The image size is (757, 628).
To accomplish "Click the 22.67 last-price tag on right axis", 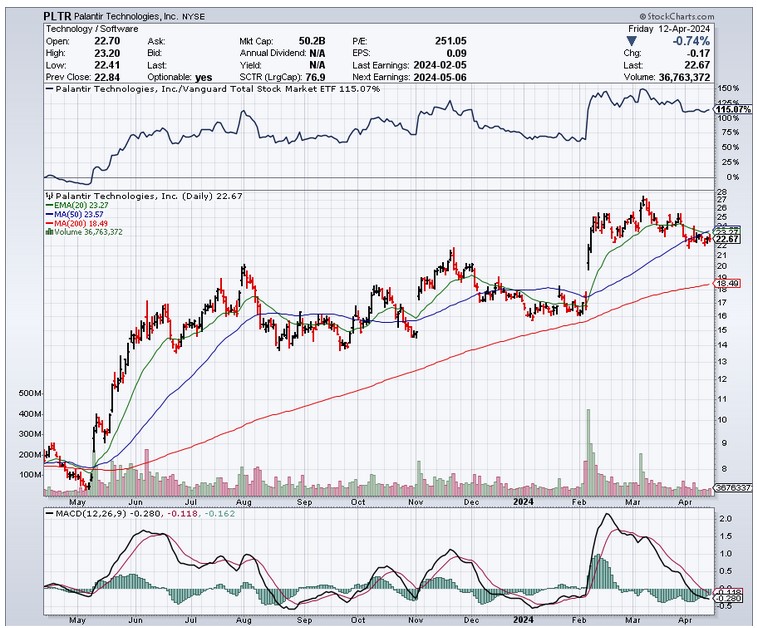I will 727,239.
